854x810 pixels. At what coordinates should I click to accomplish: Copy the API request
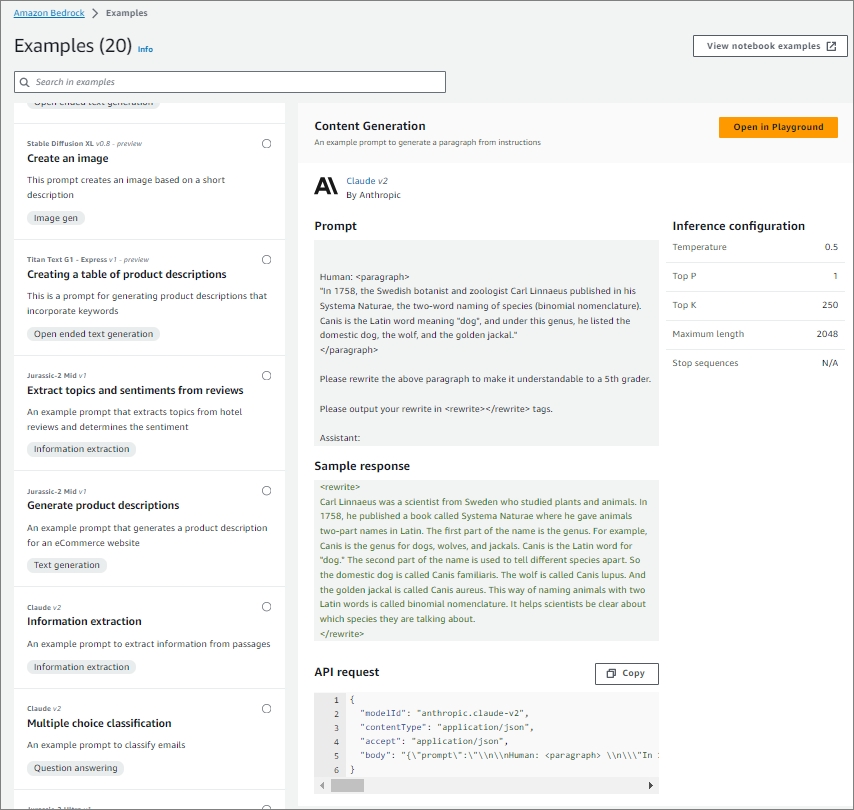click(x=627, y=674)
